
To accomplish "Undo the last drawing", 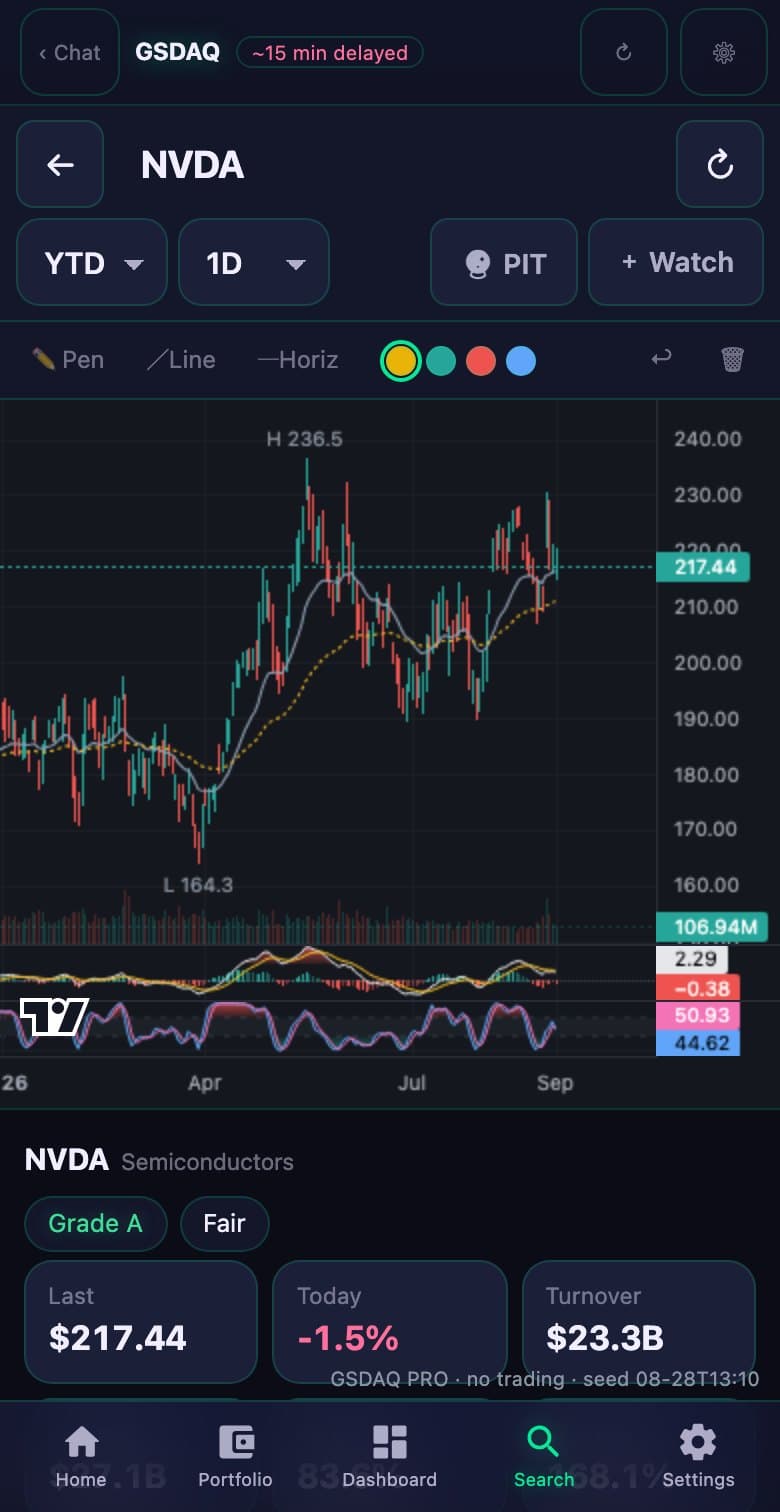I will 661,358.
